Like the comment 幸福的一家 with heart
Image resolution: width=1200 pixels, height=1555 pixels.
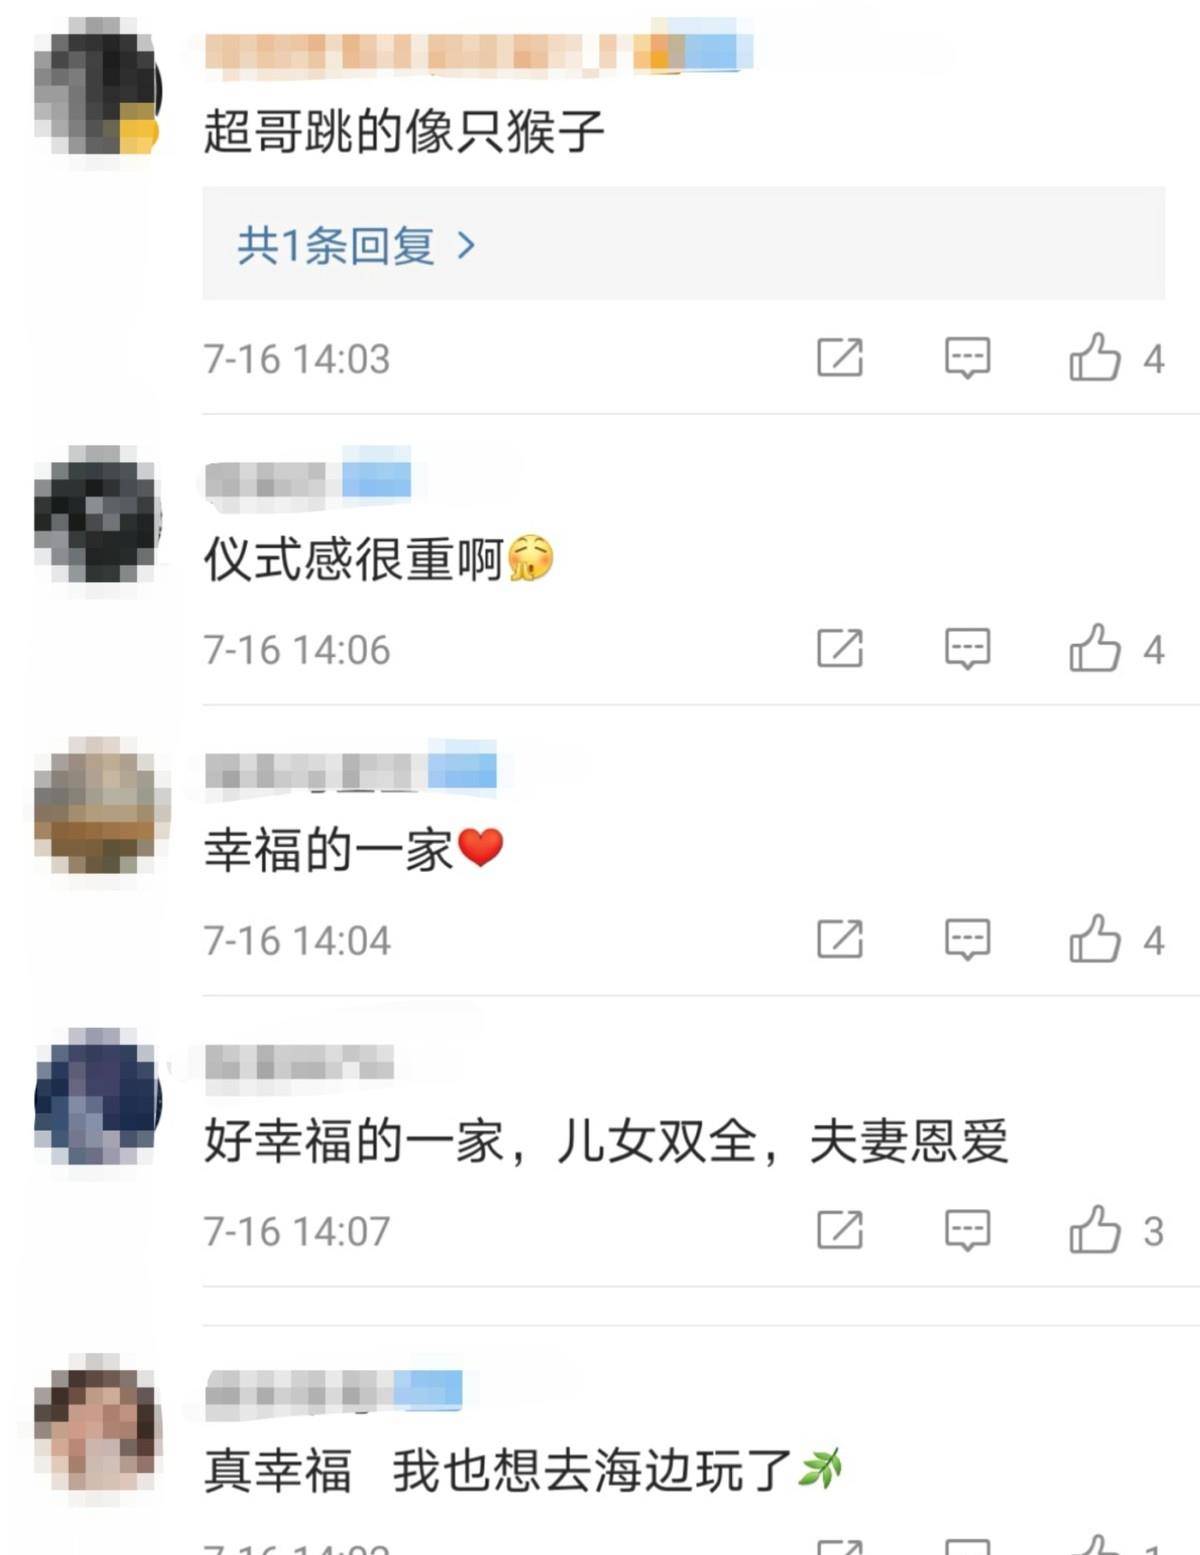click(1095, 940)
